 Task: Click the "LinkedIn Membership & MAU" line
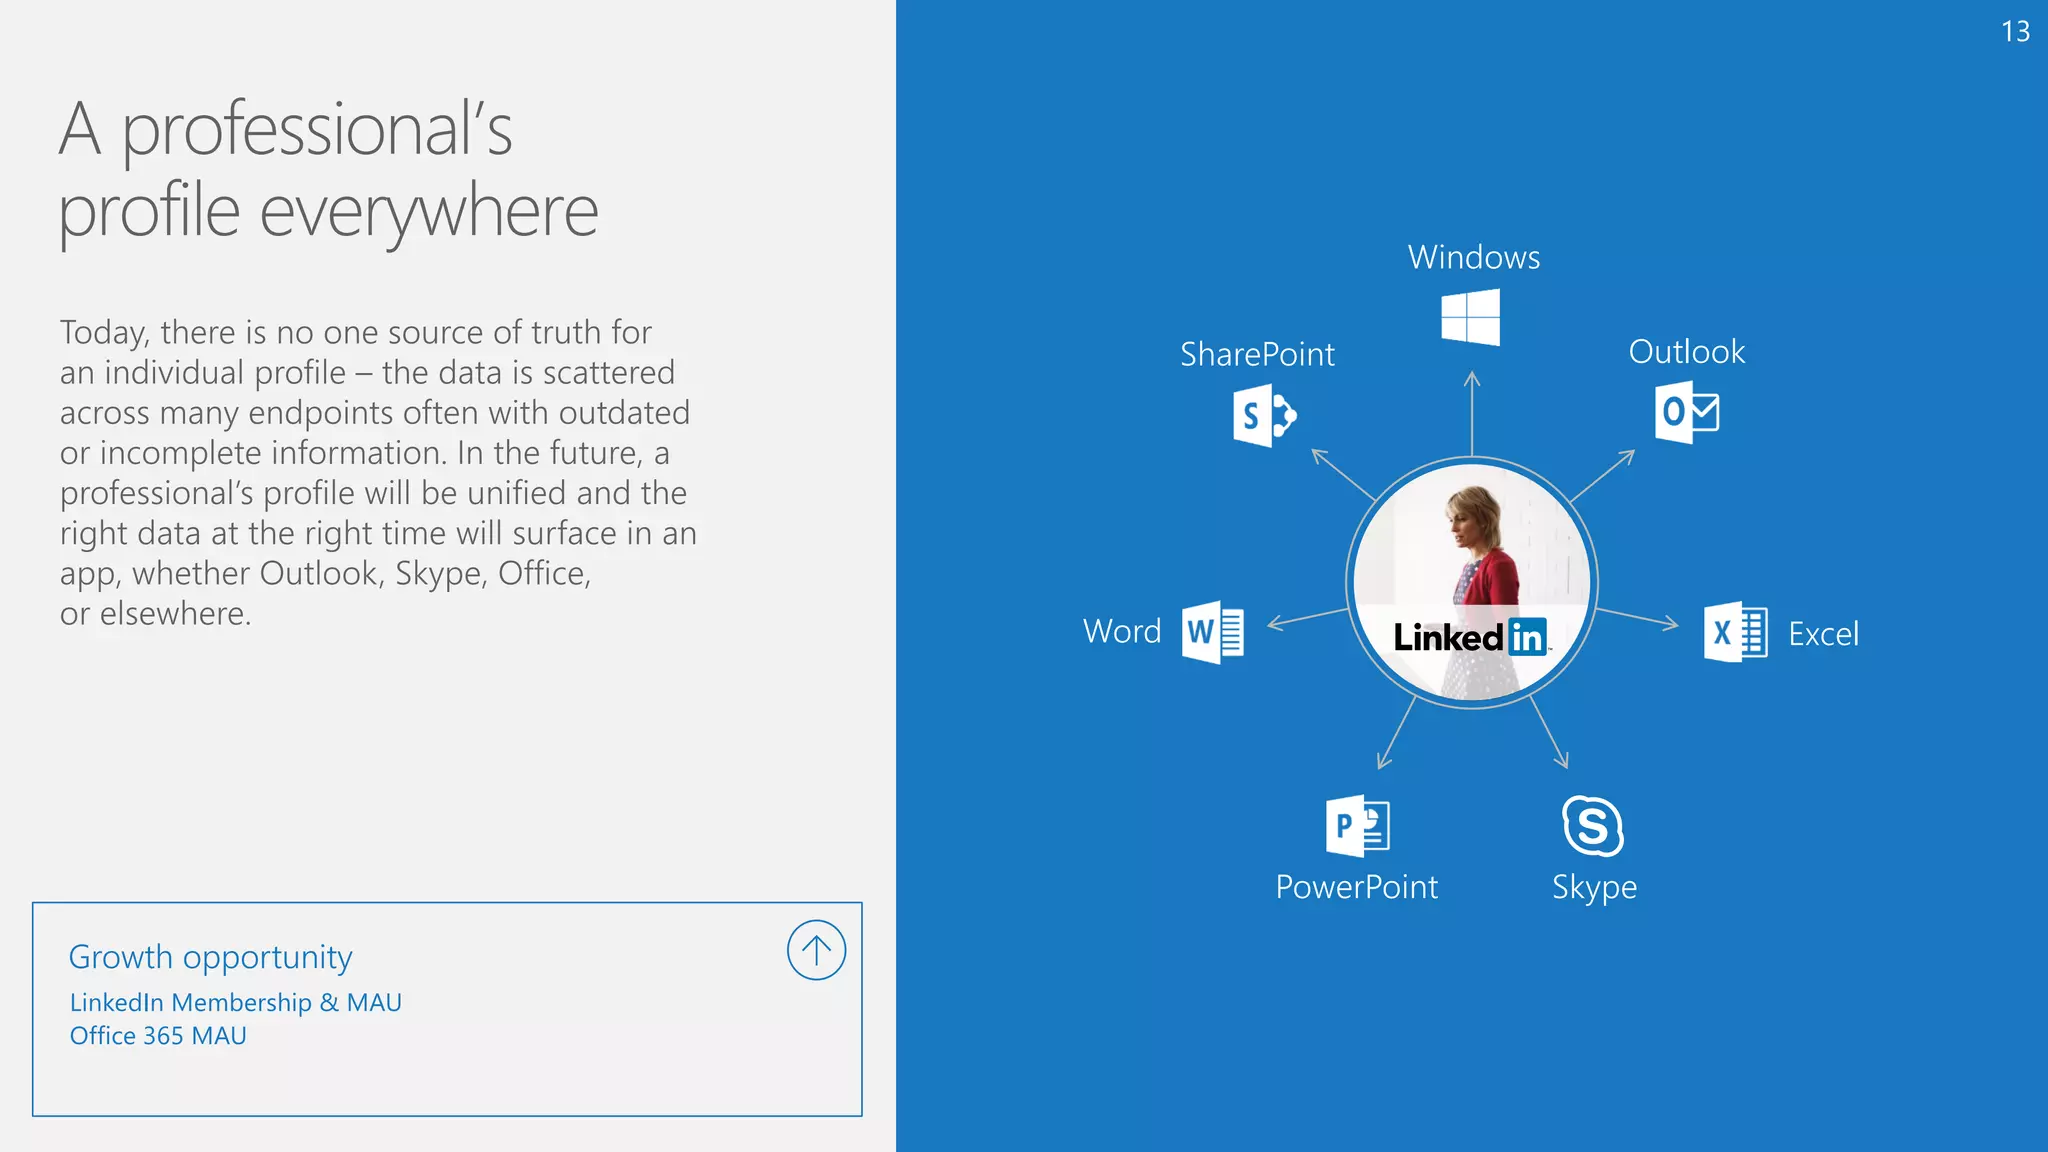235,1003
